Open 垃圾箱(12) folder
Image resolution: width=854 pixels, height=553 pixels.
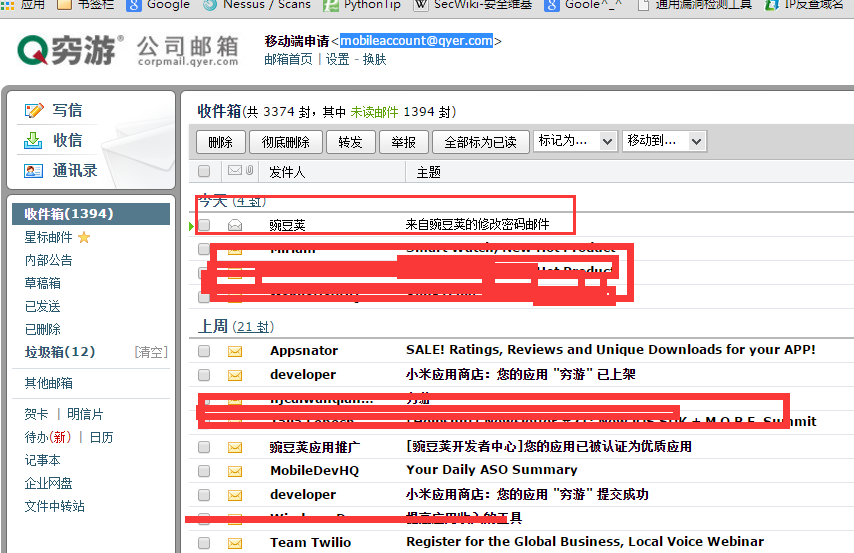coord(60,352)
